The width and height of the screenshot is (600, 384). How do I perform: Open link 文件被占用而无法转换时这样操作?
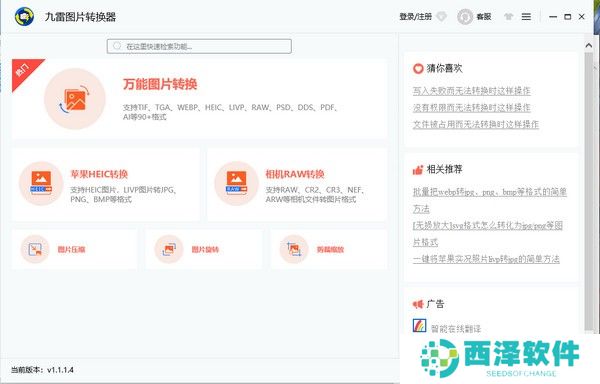(x=476, y=124)
